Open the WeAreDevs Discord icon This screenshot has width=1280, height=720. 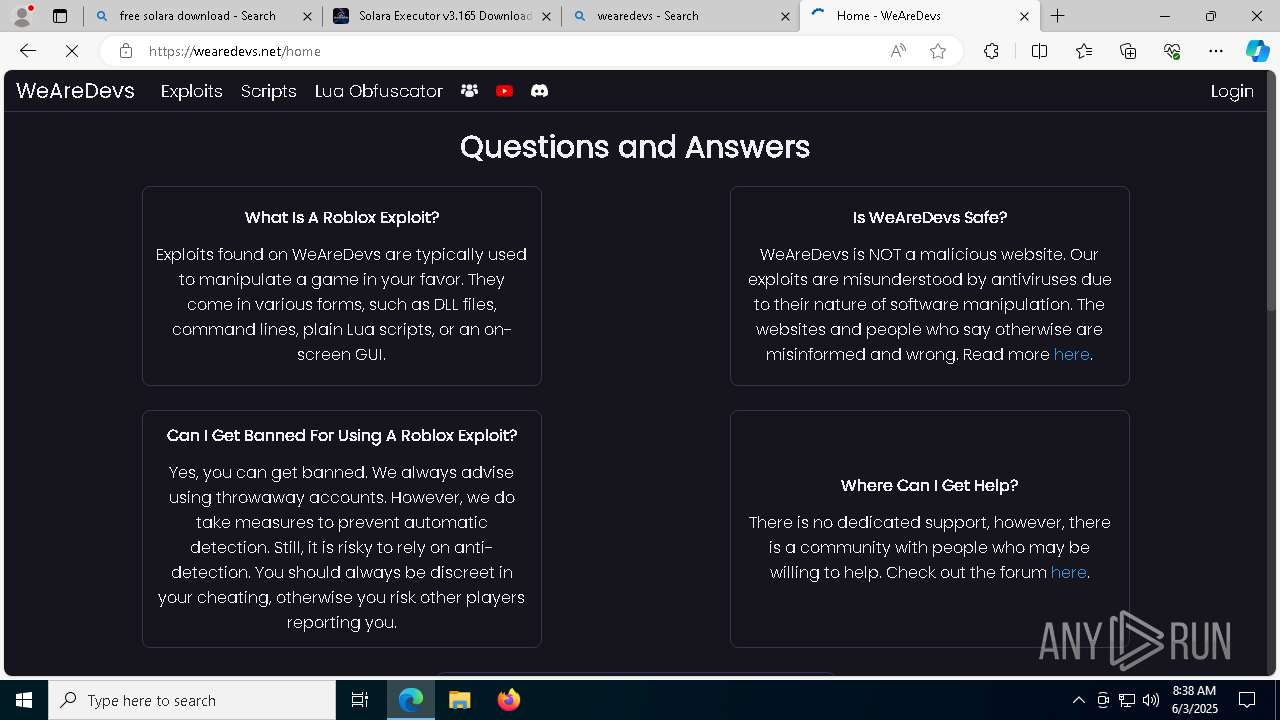[x=539, y=91]
